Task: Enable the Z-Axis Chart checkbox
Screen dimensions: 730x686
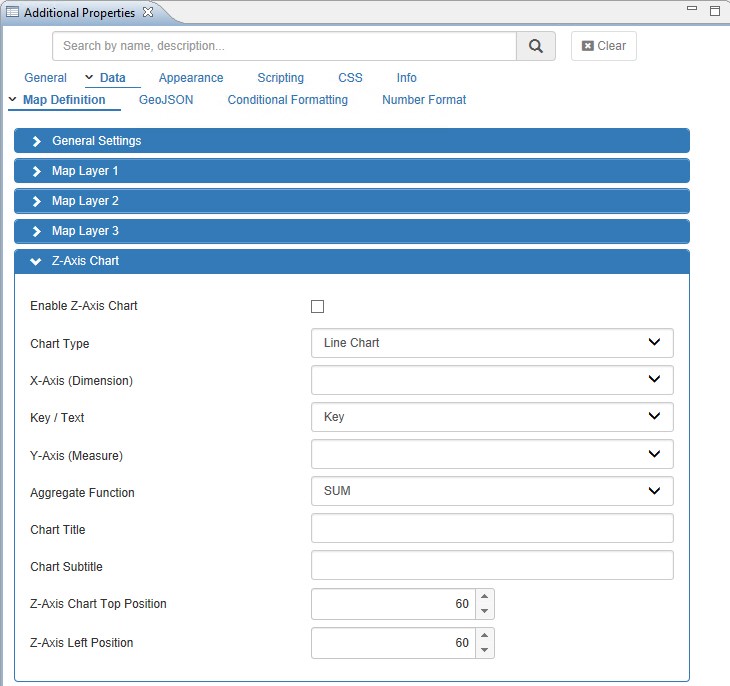Action: tap(318, 306)
